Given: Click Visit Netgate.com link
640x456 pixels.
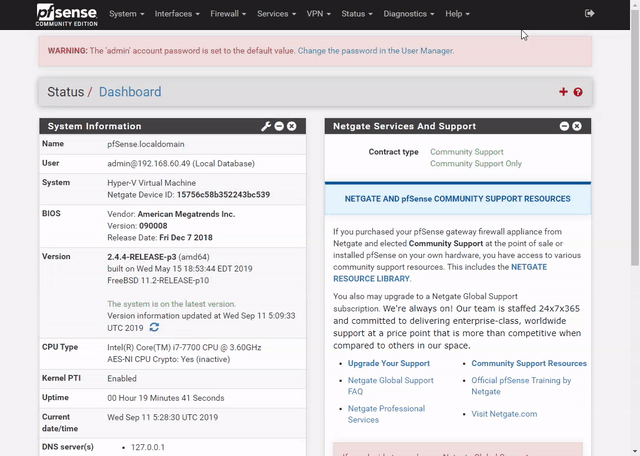Looking at the screenshot, I should 504,414.
